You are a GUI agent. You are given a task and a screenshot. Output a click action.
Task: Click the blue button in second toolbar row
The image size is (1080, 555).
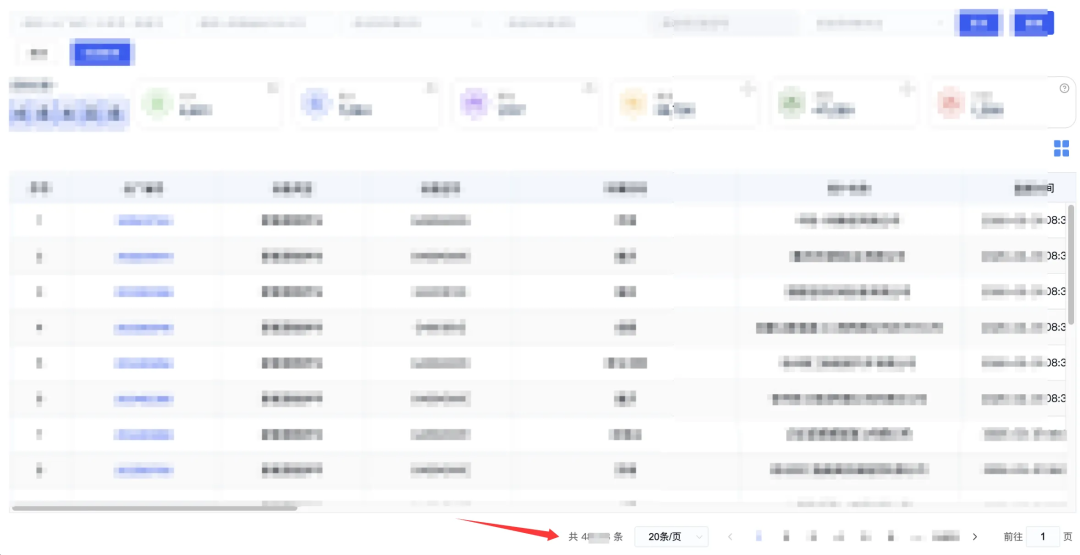coord(102,52)
